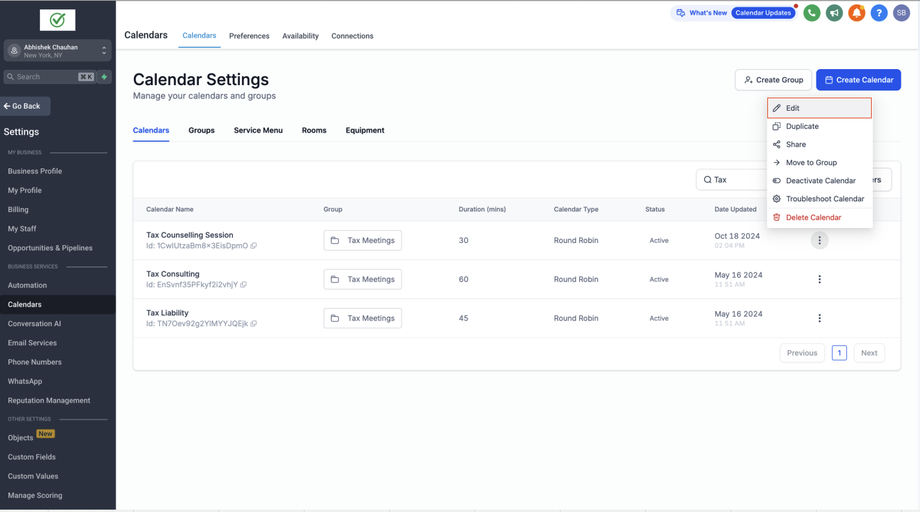Select Deactivate Calendar from the menu
This screenshot has width=920, height=512.
pos(820,181)
